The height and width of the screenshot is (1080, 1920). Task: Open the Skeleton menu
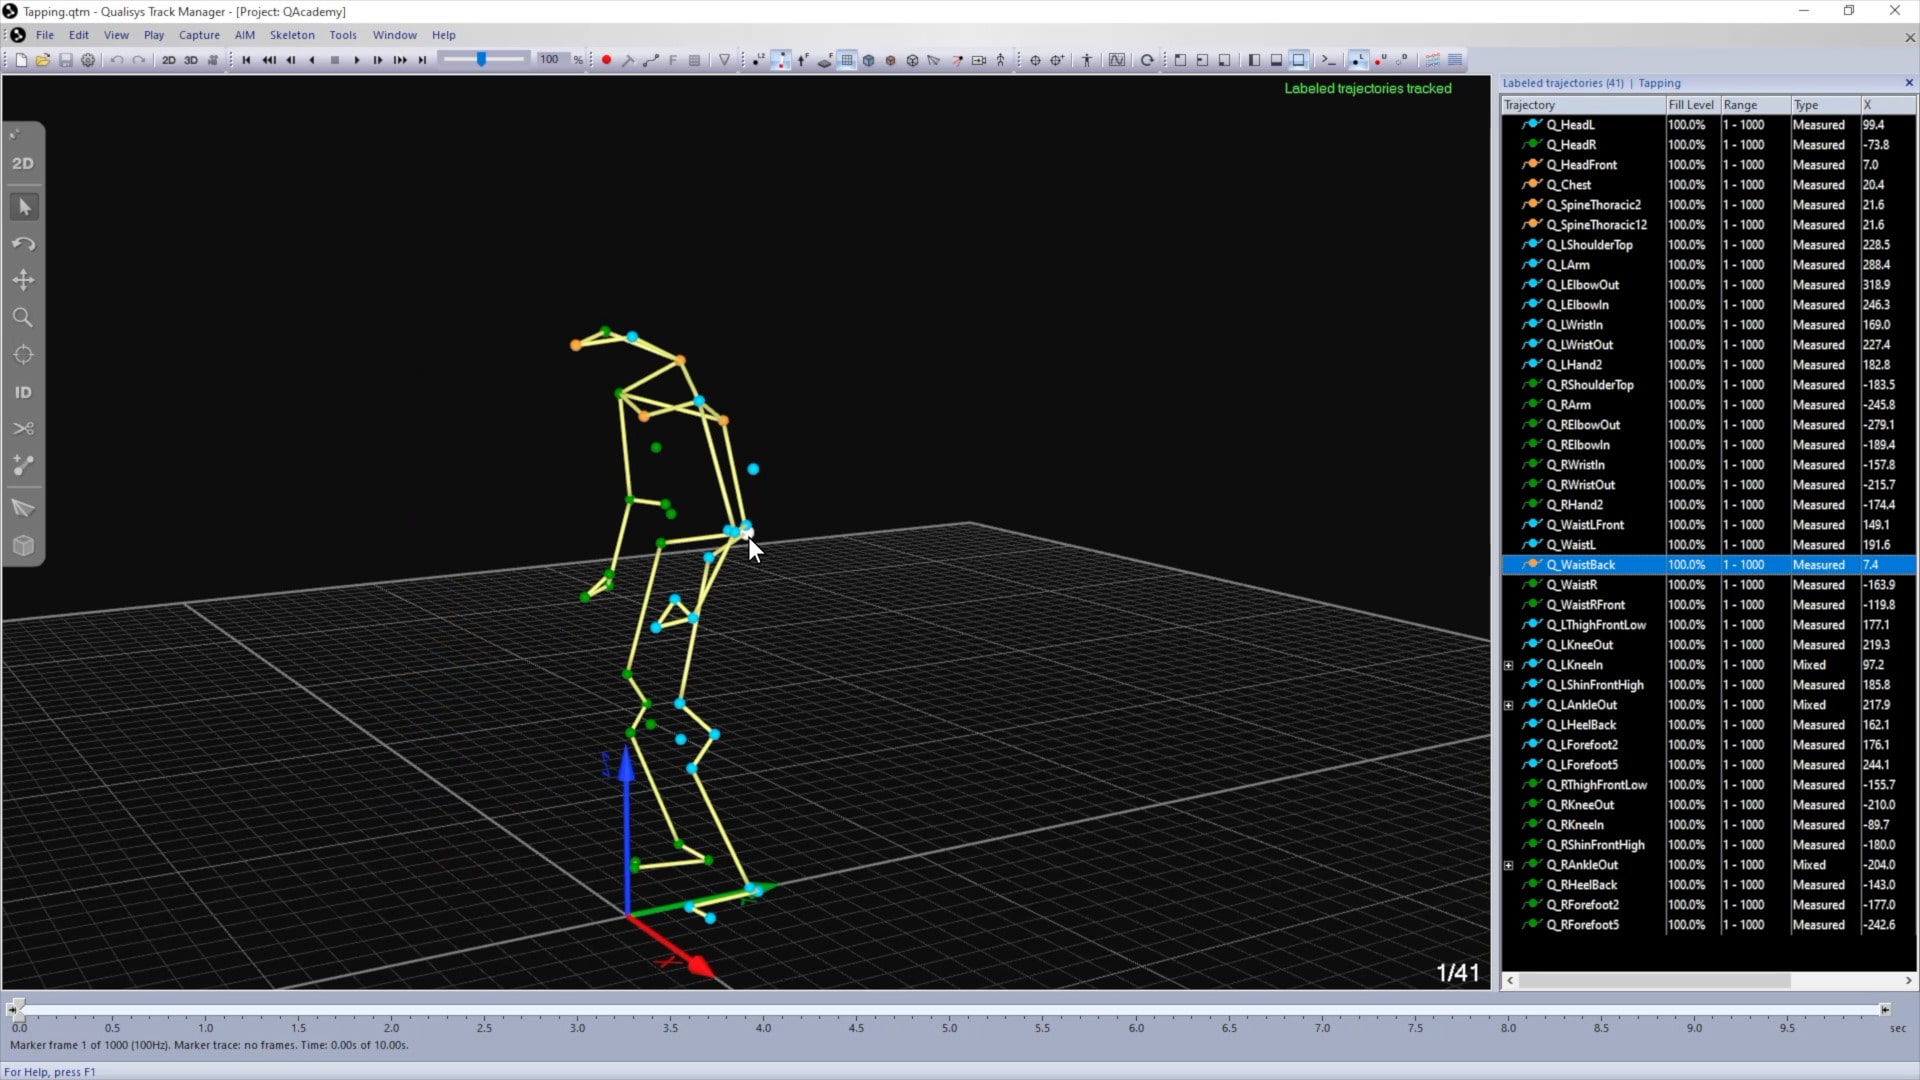(292, 35)
